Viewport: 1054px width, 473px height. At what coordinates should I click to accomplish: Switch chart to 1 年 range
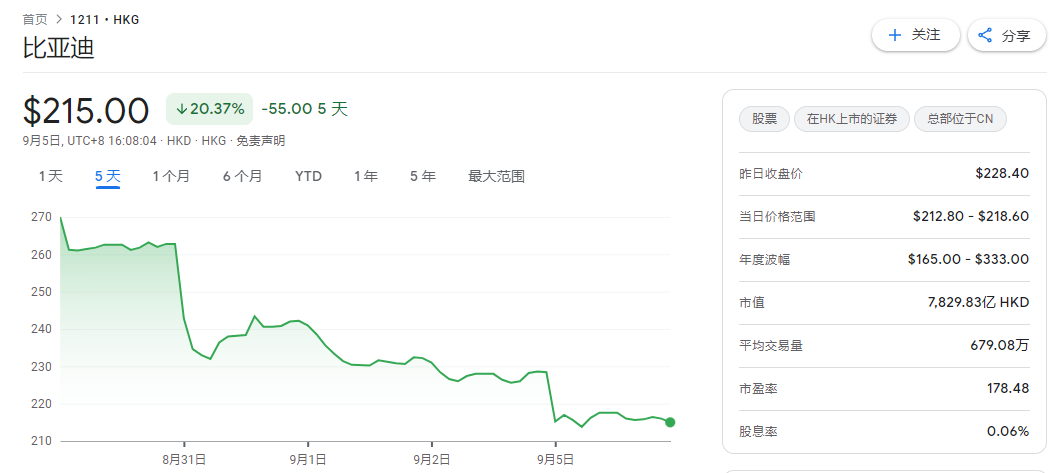366,177
